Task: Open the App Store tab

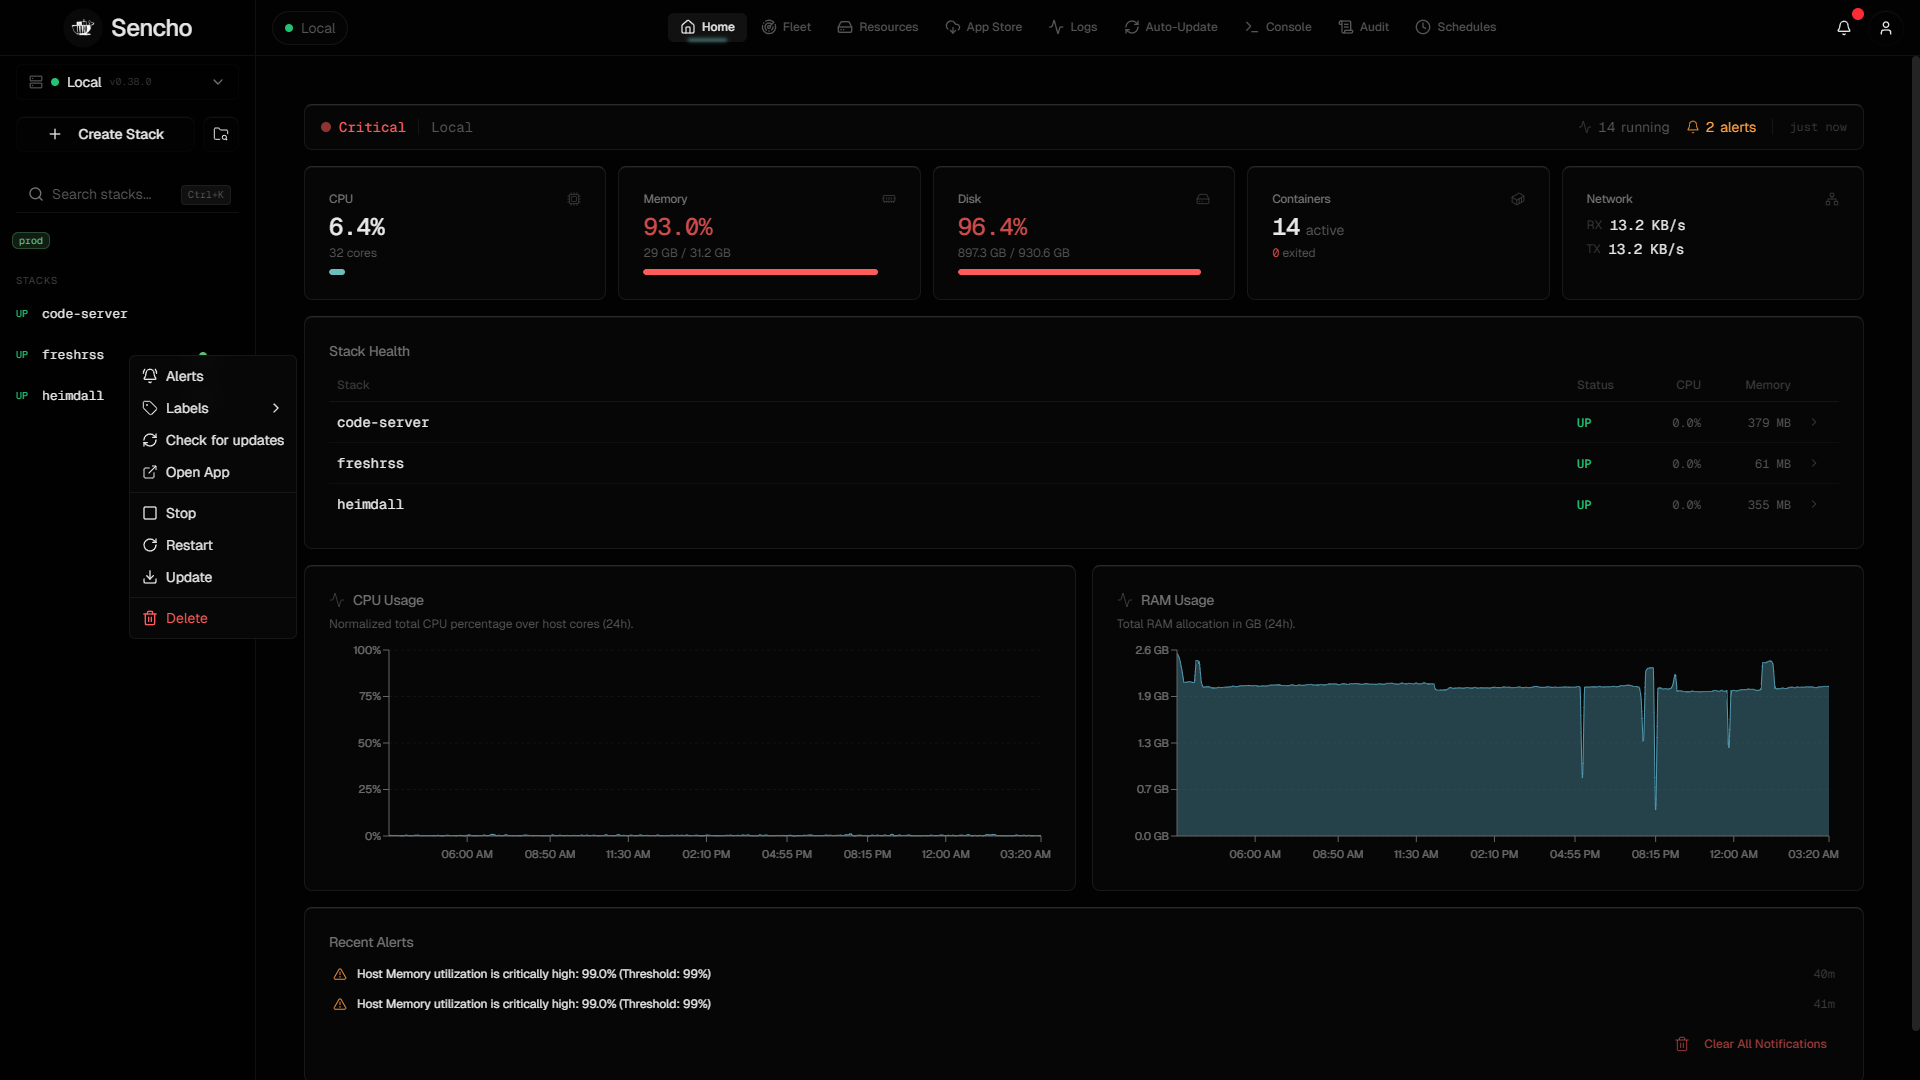Action: click(984, 27)
